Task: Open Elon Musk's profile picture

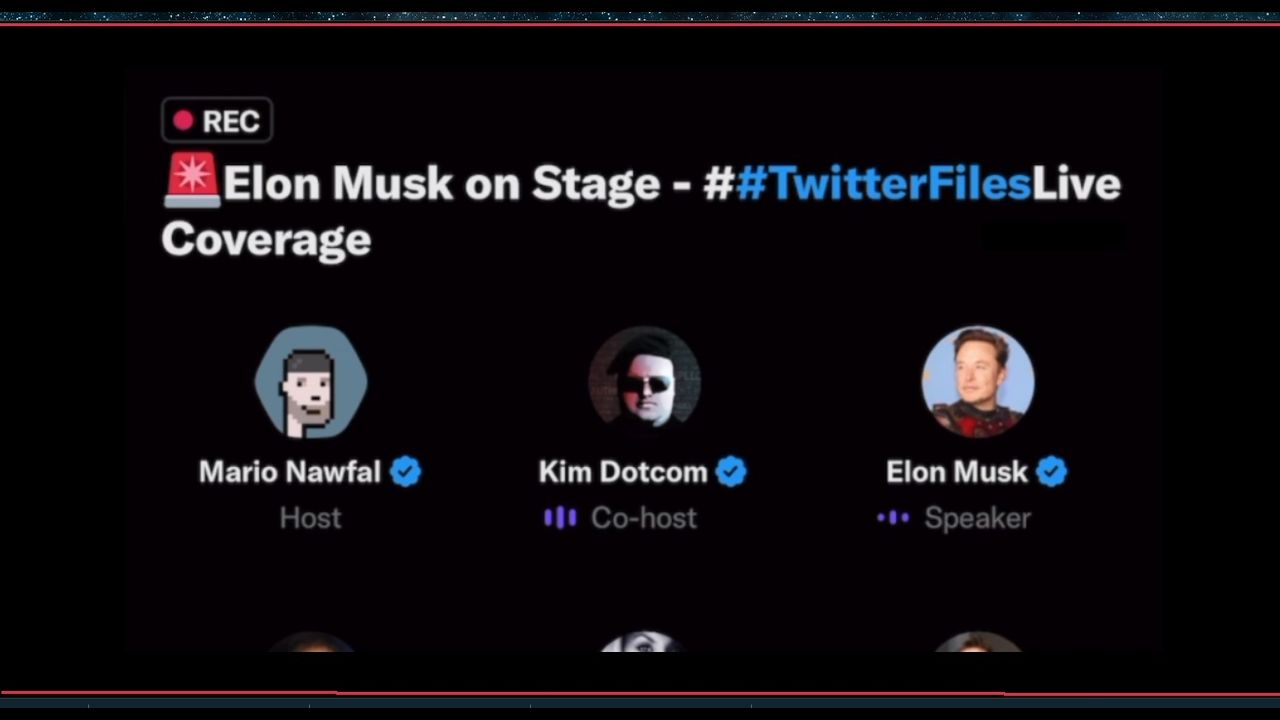Action: coord(977,382)
